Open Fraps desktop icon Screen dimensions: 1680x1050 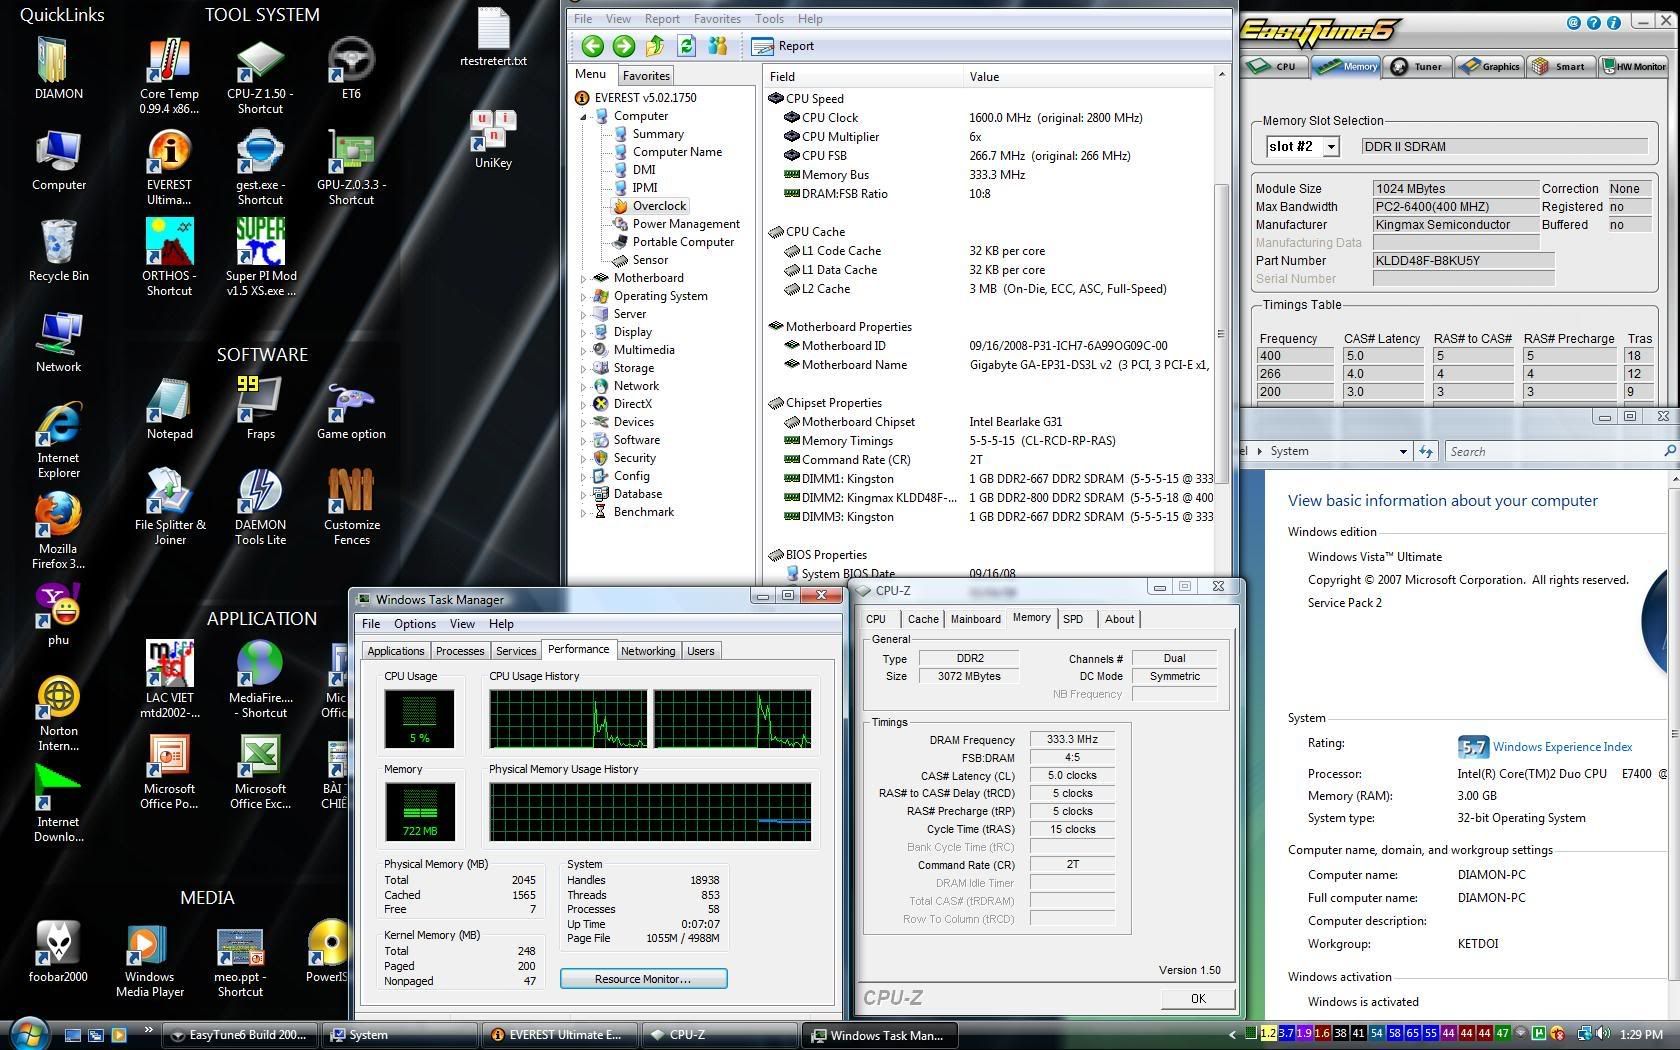click(x=260, y=409)
